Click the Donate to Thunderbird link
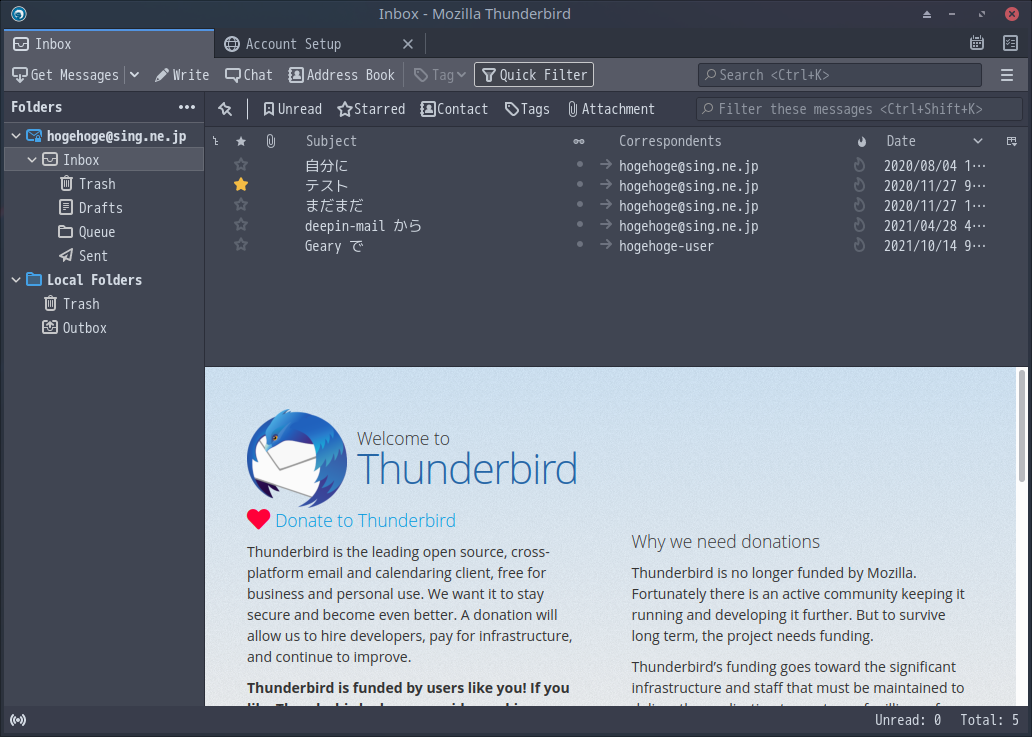This screenshot has height=737, width=1032. tap(364, 520)
